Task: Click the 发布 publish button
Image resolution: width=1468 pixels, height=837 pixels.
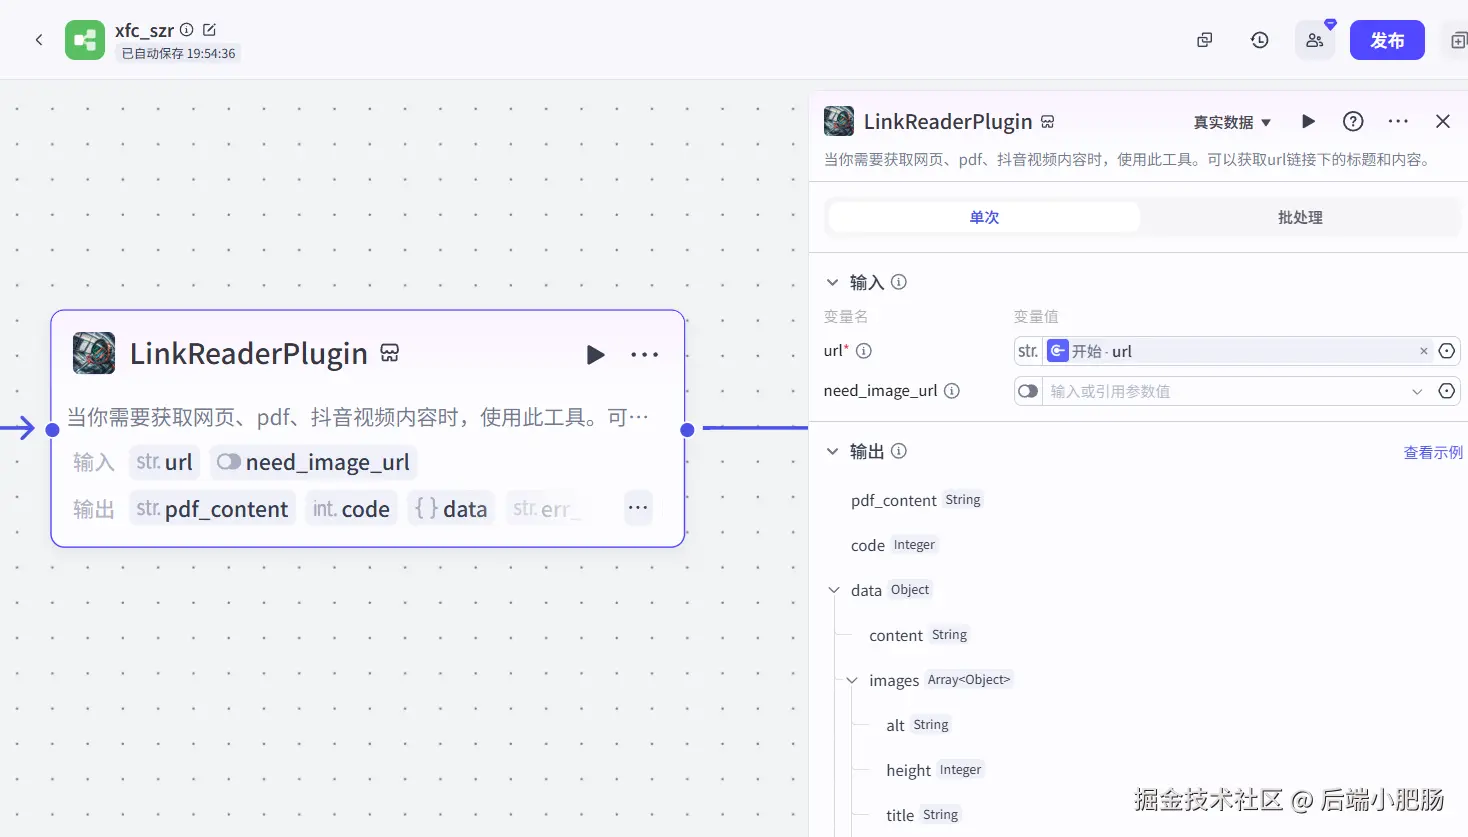Action: point(1387,40)
